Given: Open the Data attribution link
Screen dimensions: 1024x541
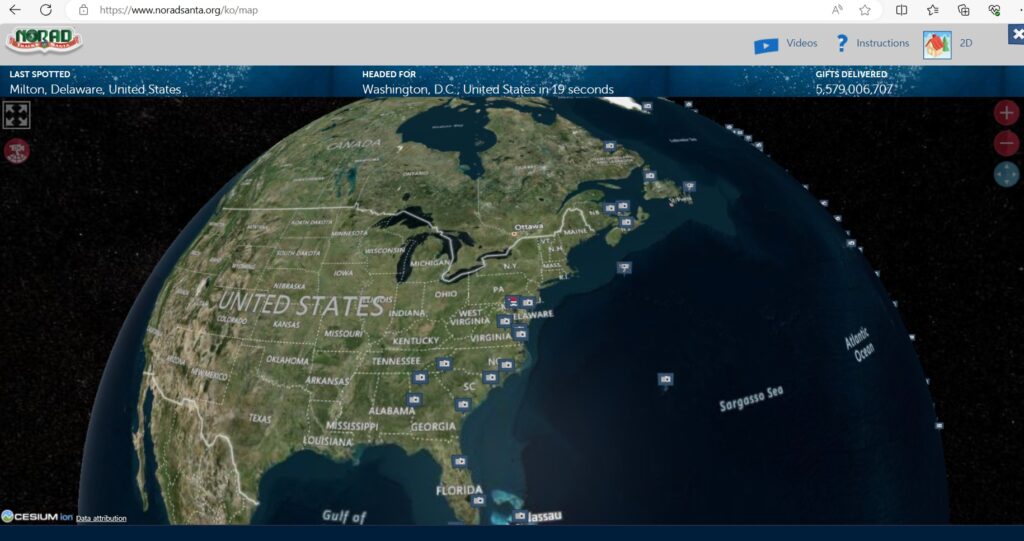Looking at the screenshot, I should click(101, 518).
